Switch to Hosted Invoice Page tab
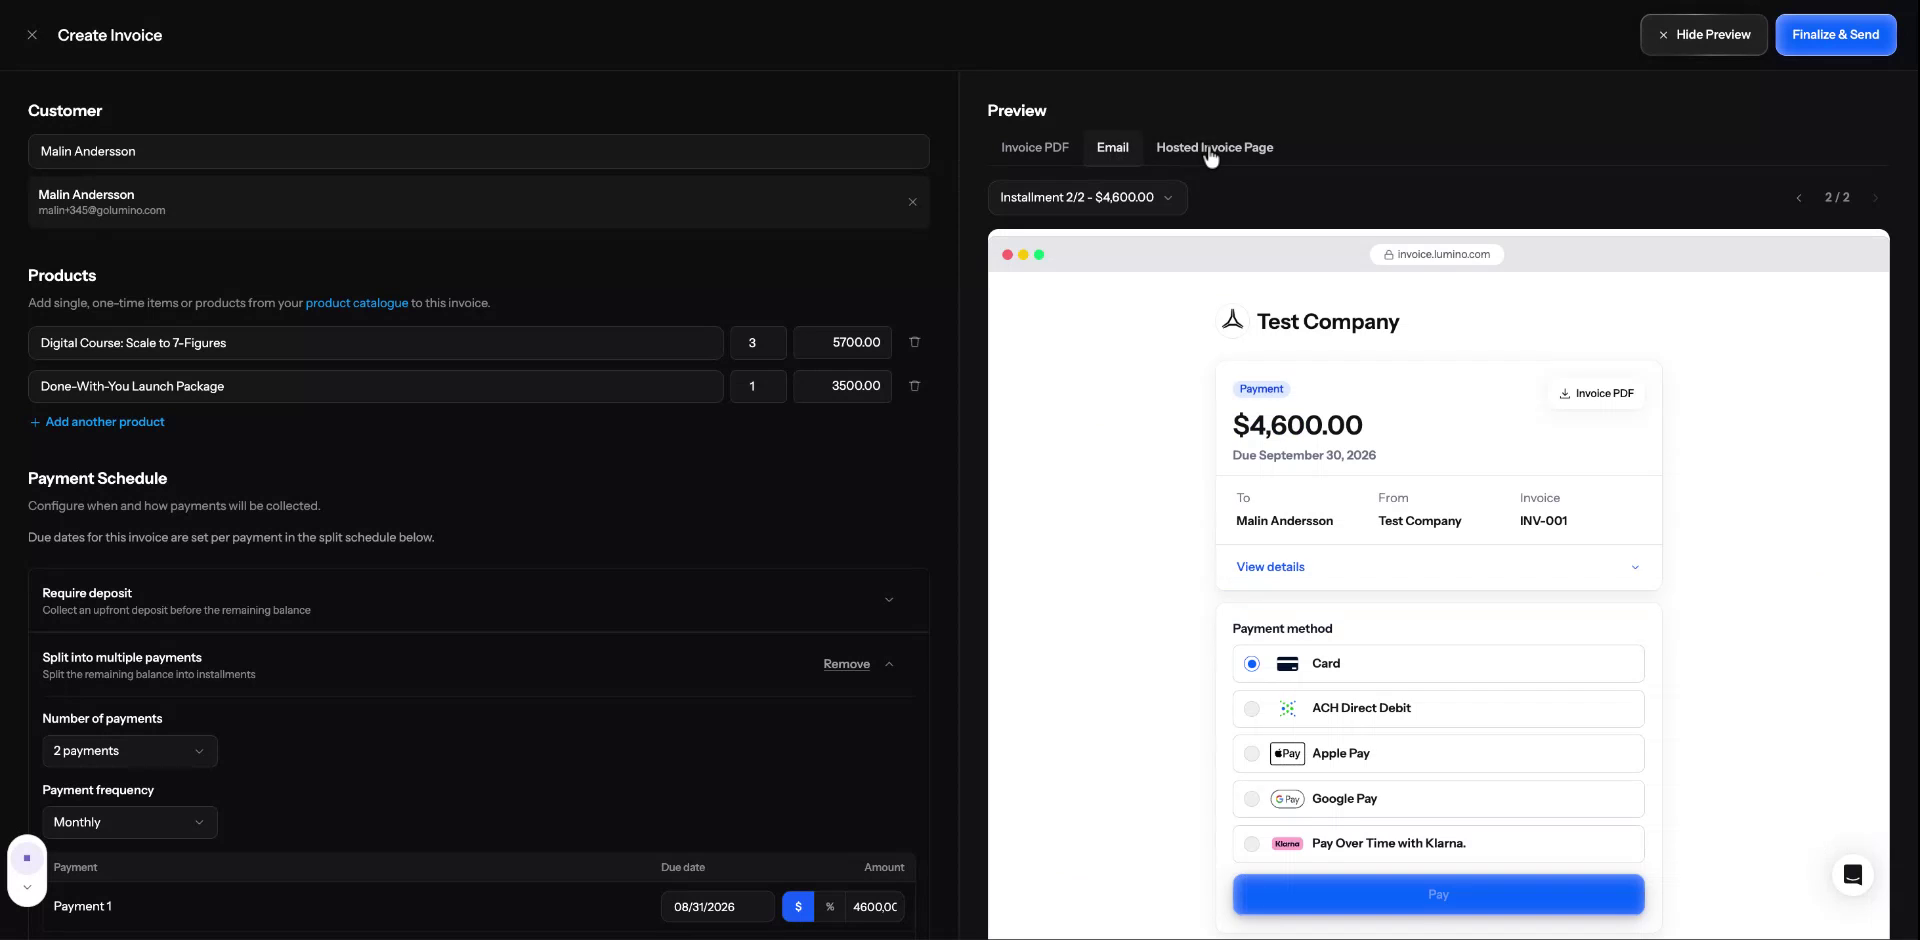Viewport: 1920px width, 940px height. coord(1214,147)
